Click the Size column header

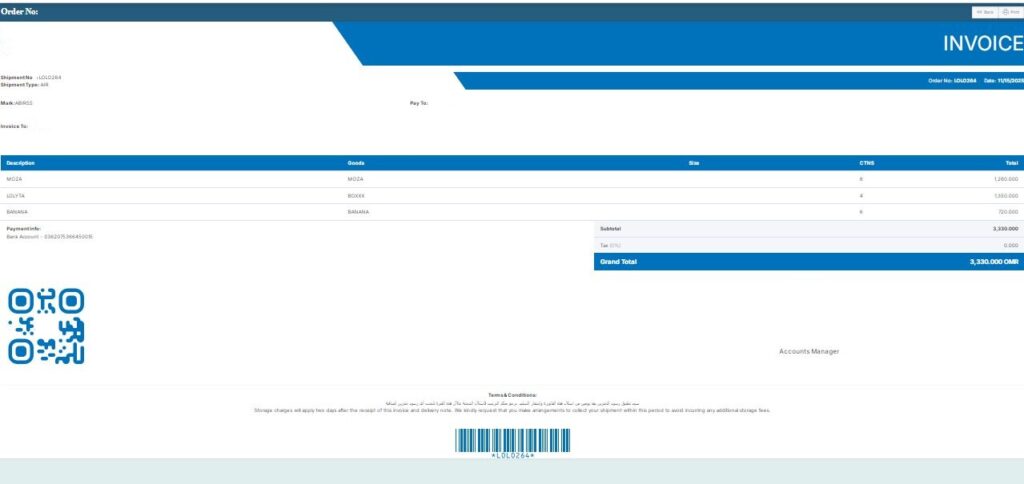pos(694,162)
